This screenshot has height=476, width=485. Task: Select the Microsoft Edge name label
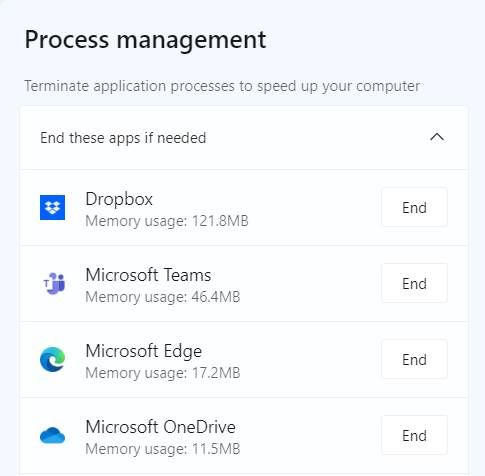pos(144,352)
